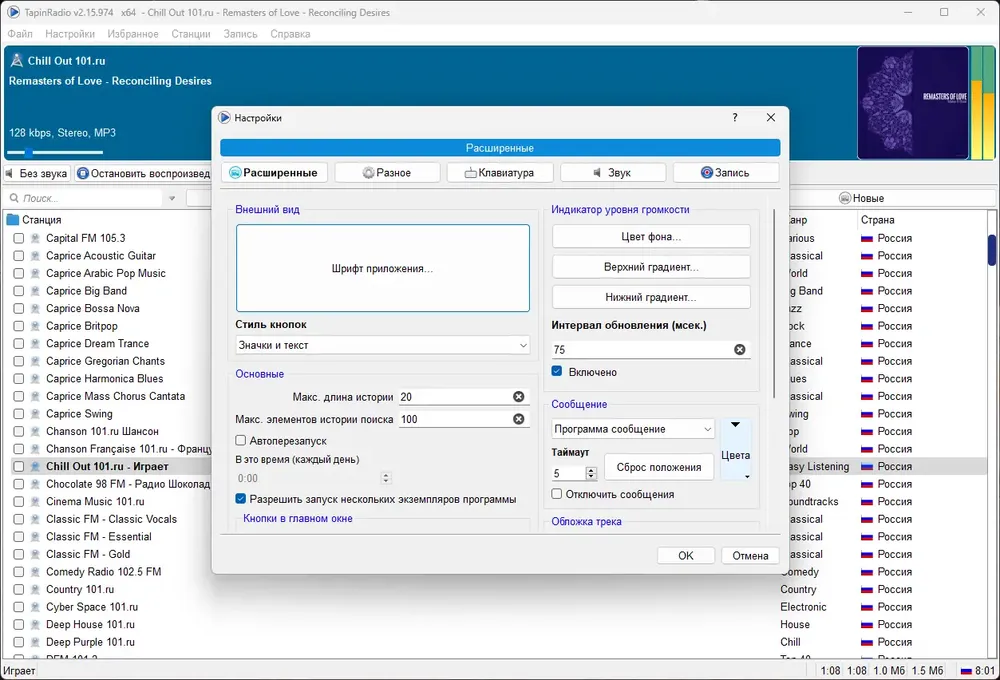This screenshot has width=1000, height=680.
Task: Clear the search history elements field
Action: point(518,419)
